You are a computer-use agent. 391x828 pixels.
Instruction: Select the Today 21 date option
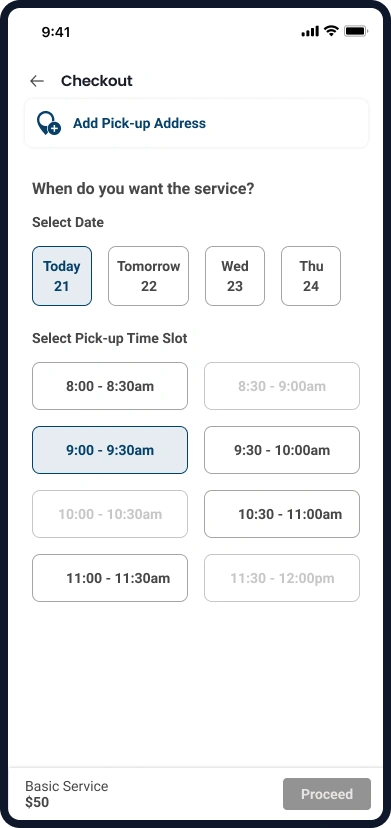pyautogui.click(x=62, y=276)
